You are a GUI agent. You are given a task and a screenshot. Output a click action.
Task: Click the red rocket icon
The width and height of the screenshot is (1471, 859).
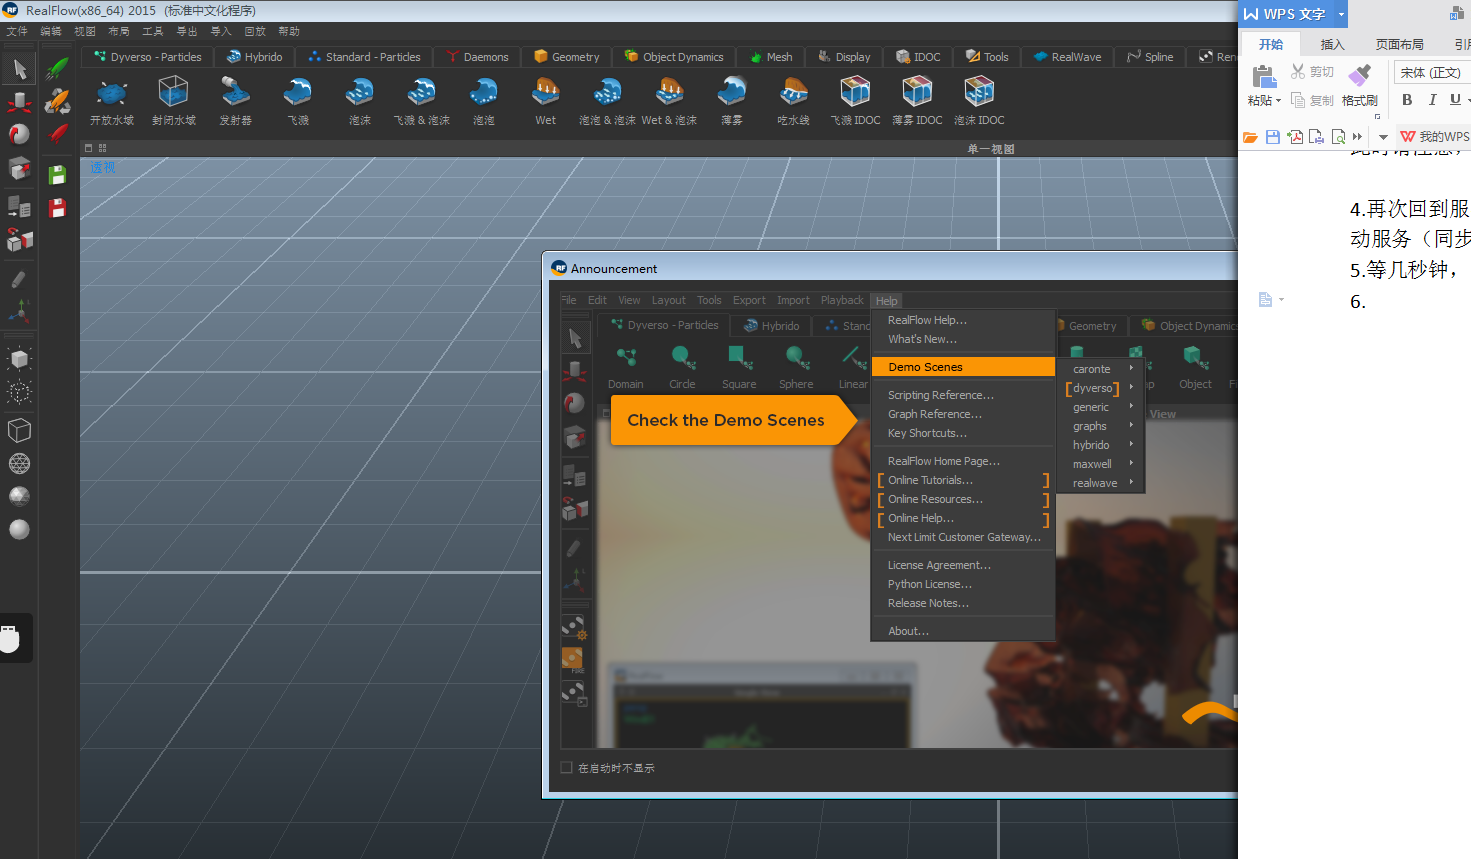pyautogui.click(x=57, y=134)
